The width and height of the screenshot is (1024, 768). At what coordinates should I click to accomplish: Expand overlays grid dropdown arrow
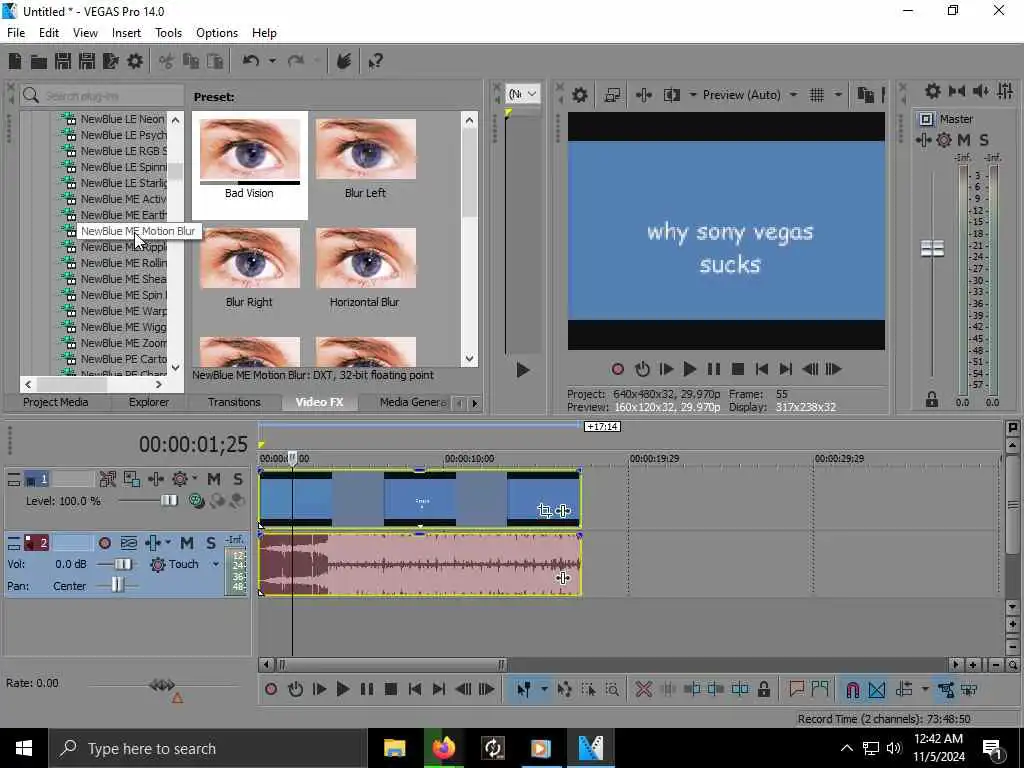(838, 95)
